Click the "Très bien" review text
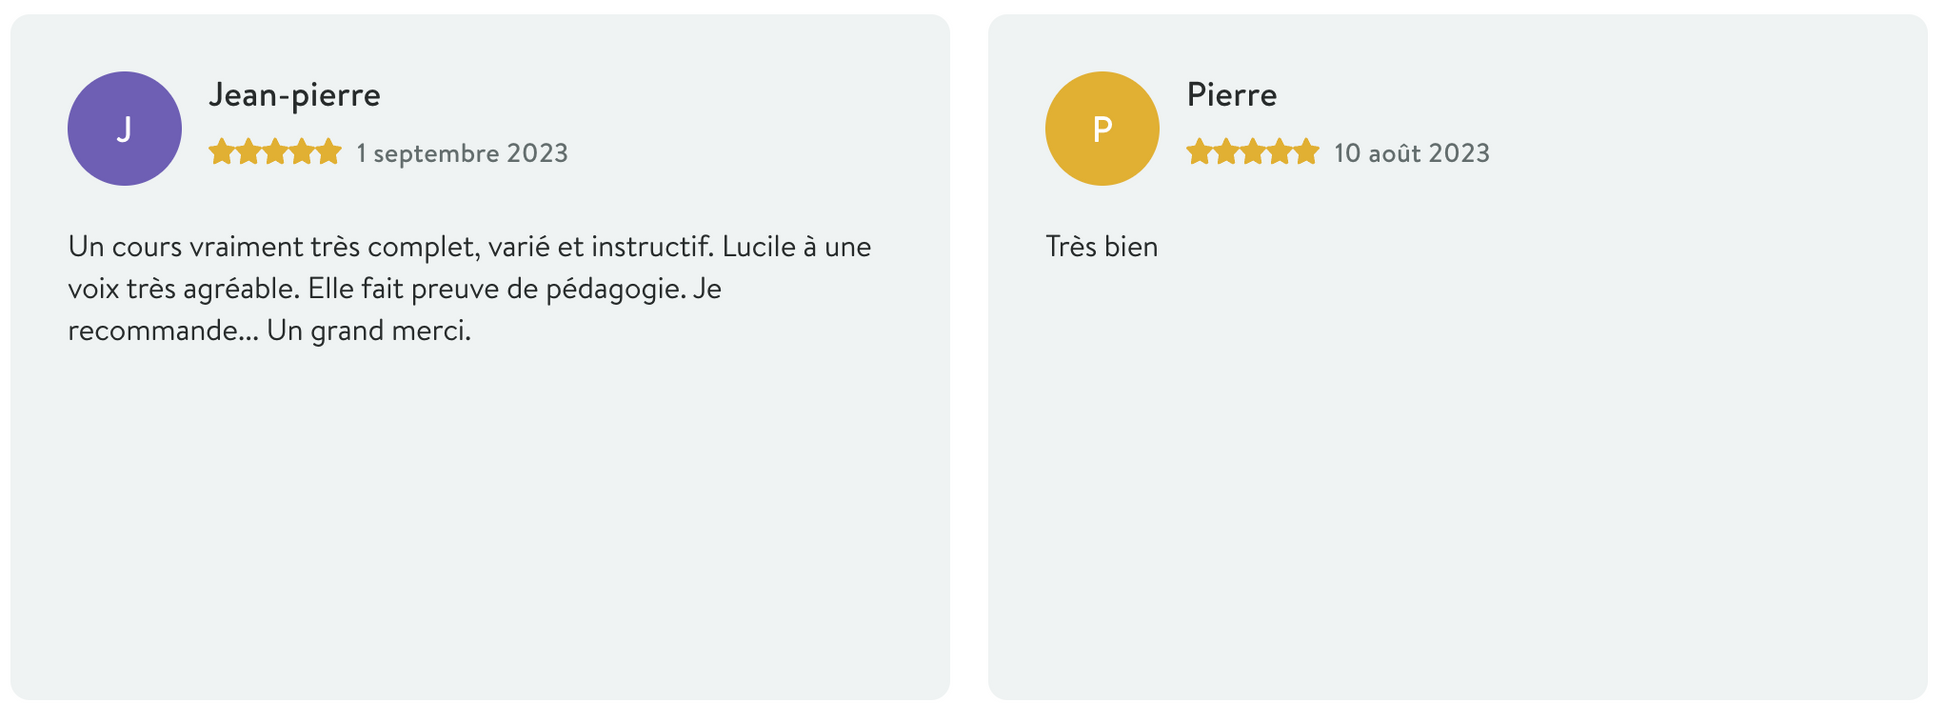 (x=1101, y=247)
